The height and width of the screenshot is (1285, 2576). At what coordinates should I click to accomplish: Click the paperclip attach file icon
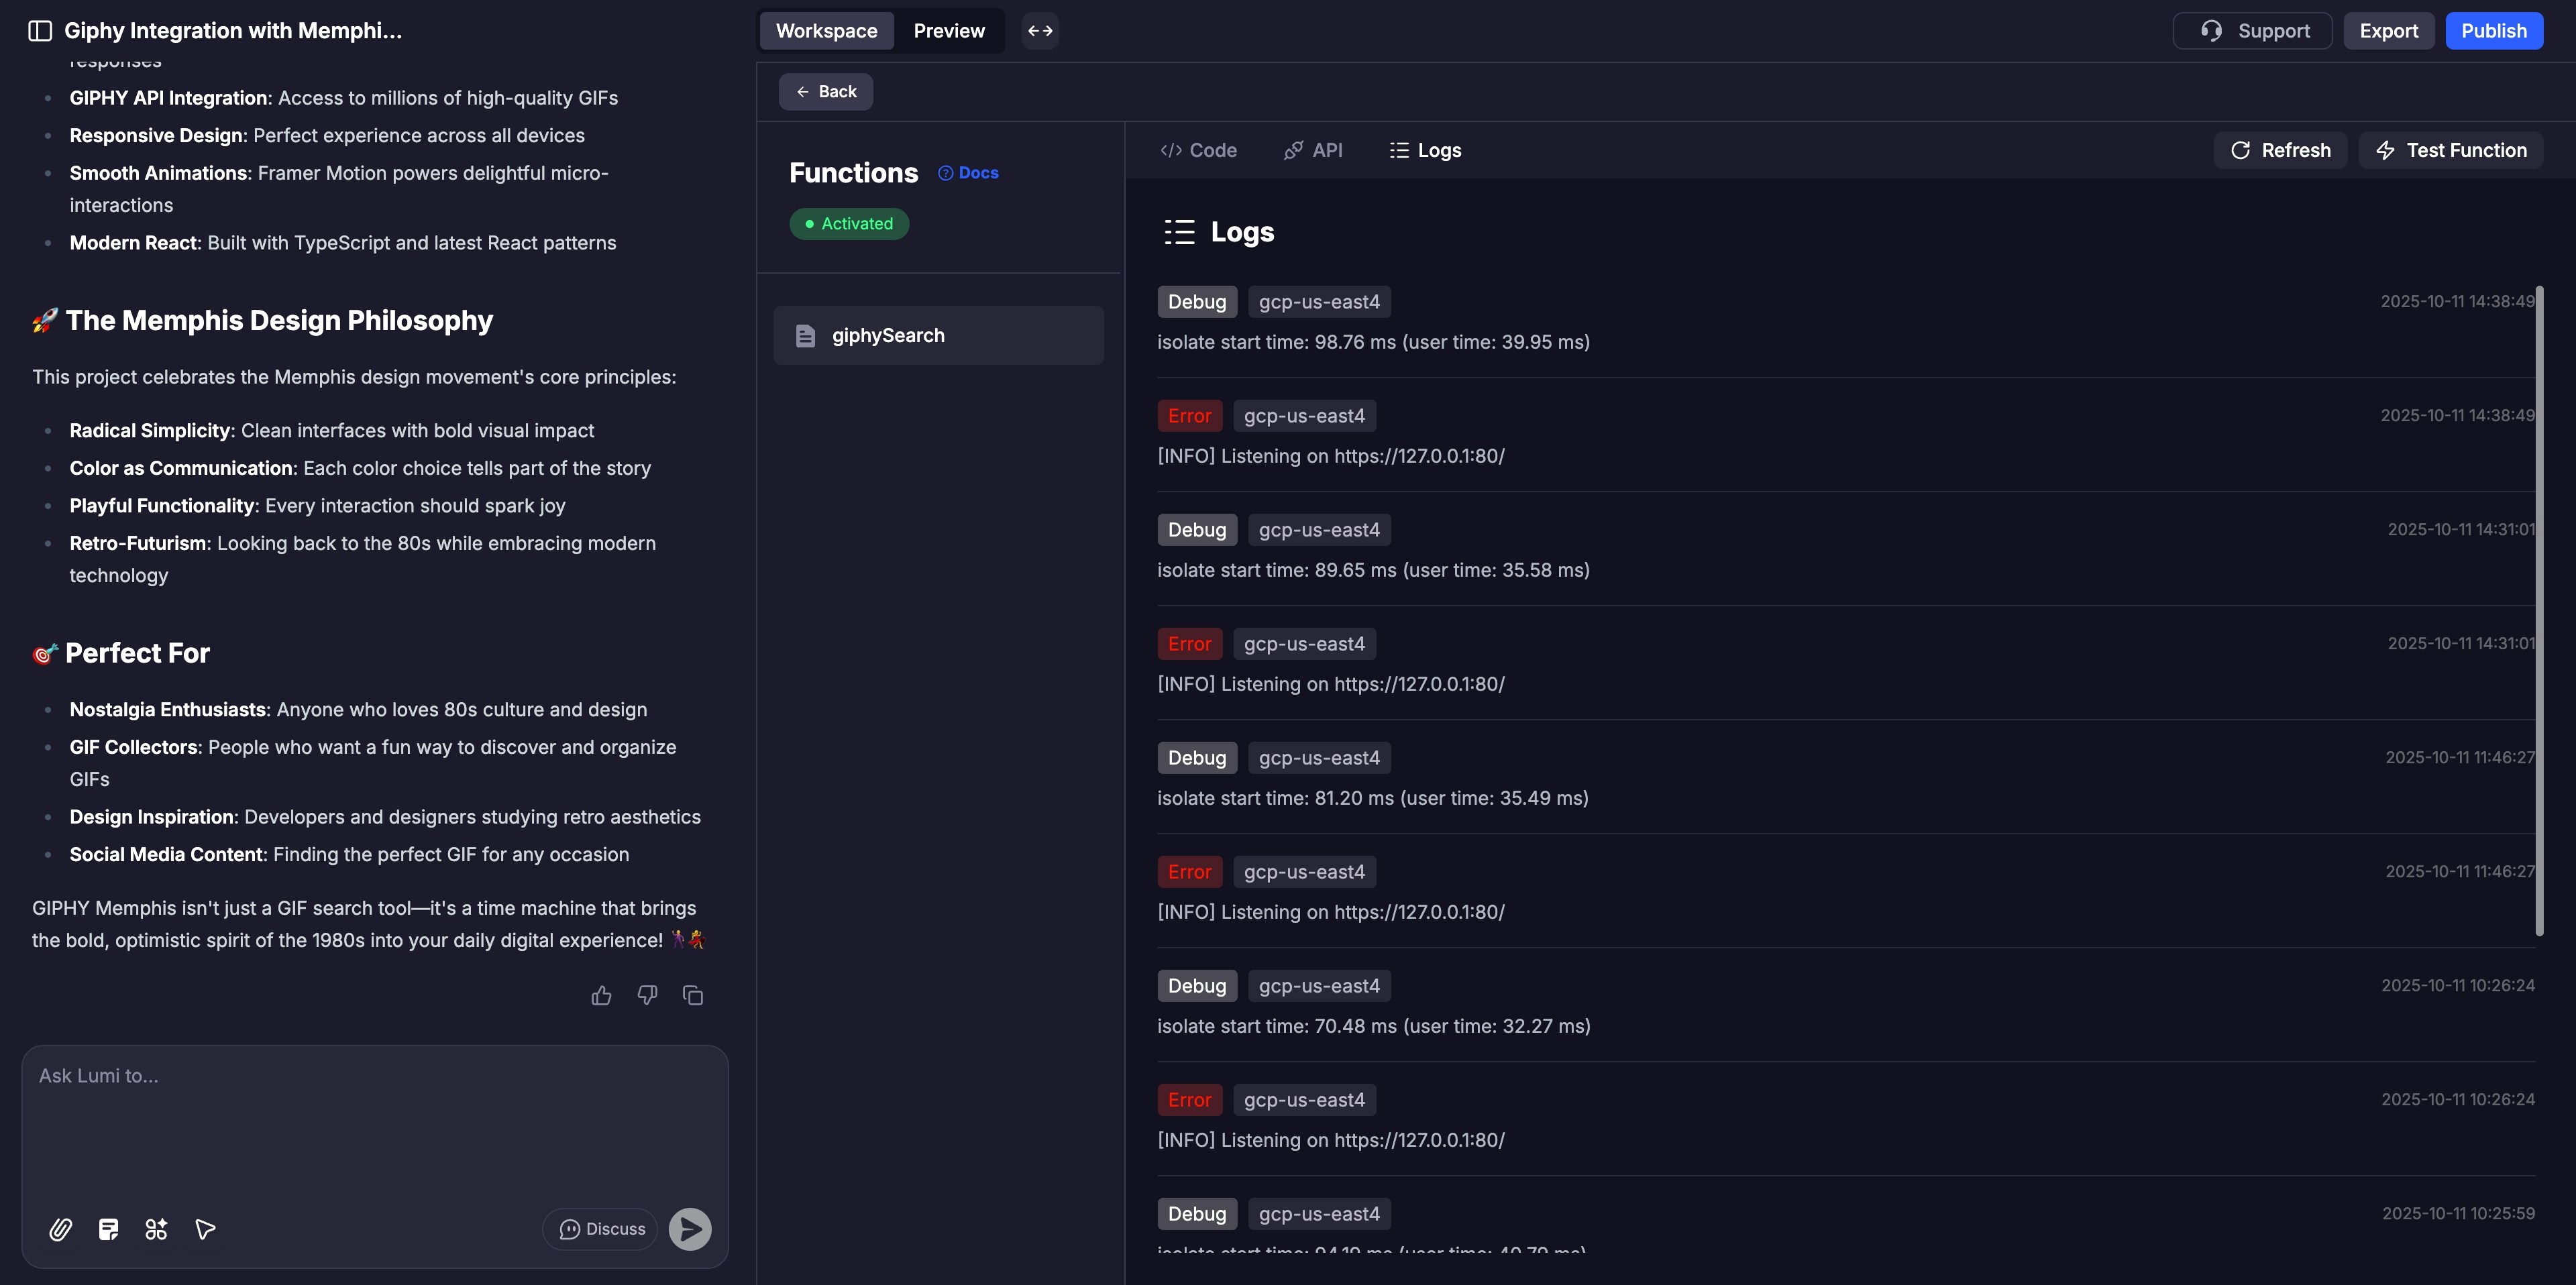(x=60, y=1229)
